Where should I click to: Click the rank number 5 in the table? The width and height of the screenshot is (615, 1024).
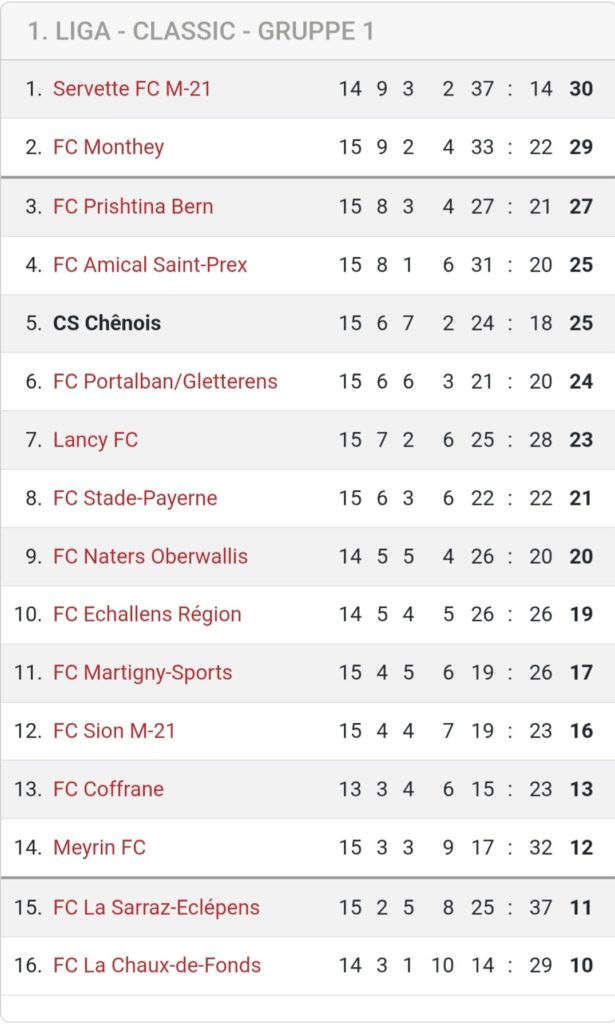point(33,323)
